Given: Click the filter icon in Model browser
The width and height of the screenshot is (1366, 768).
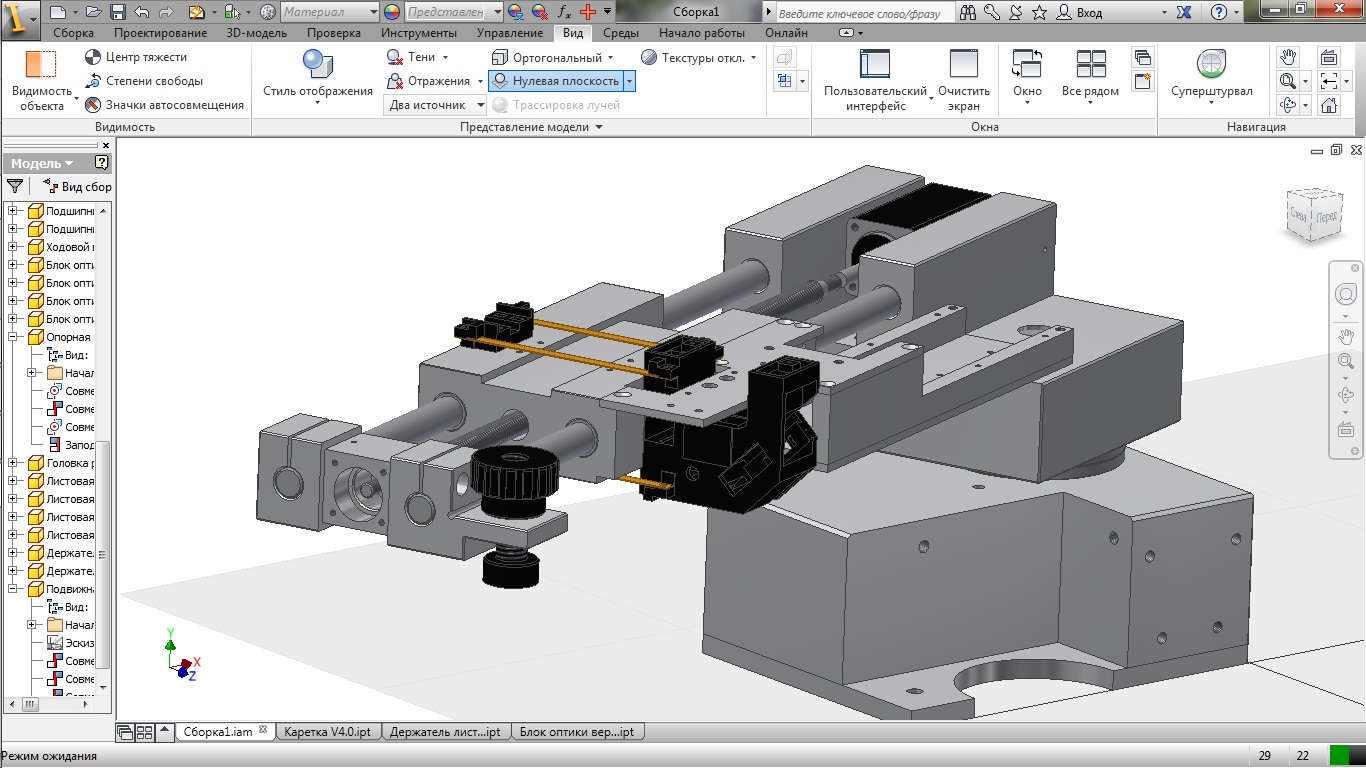Looking at the screenshot, I should (x=15, y=186).
